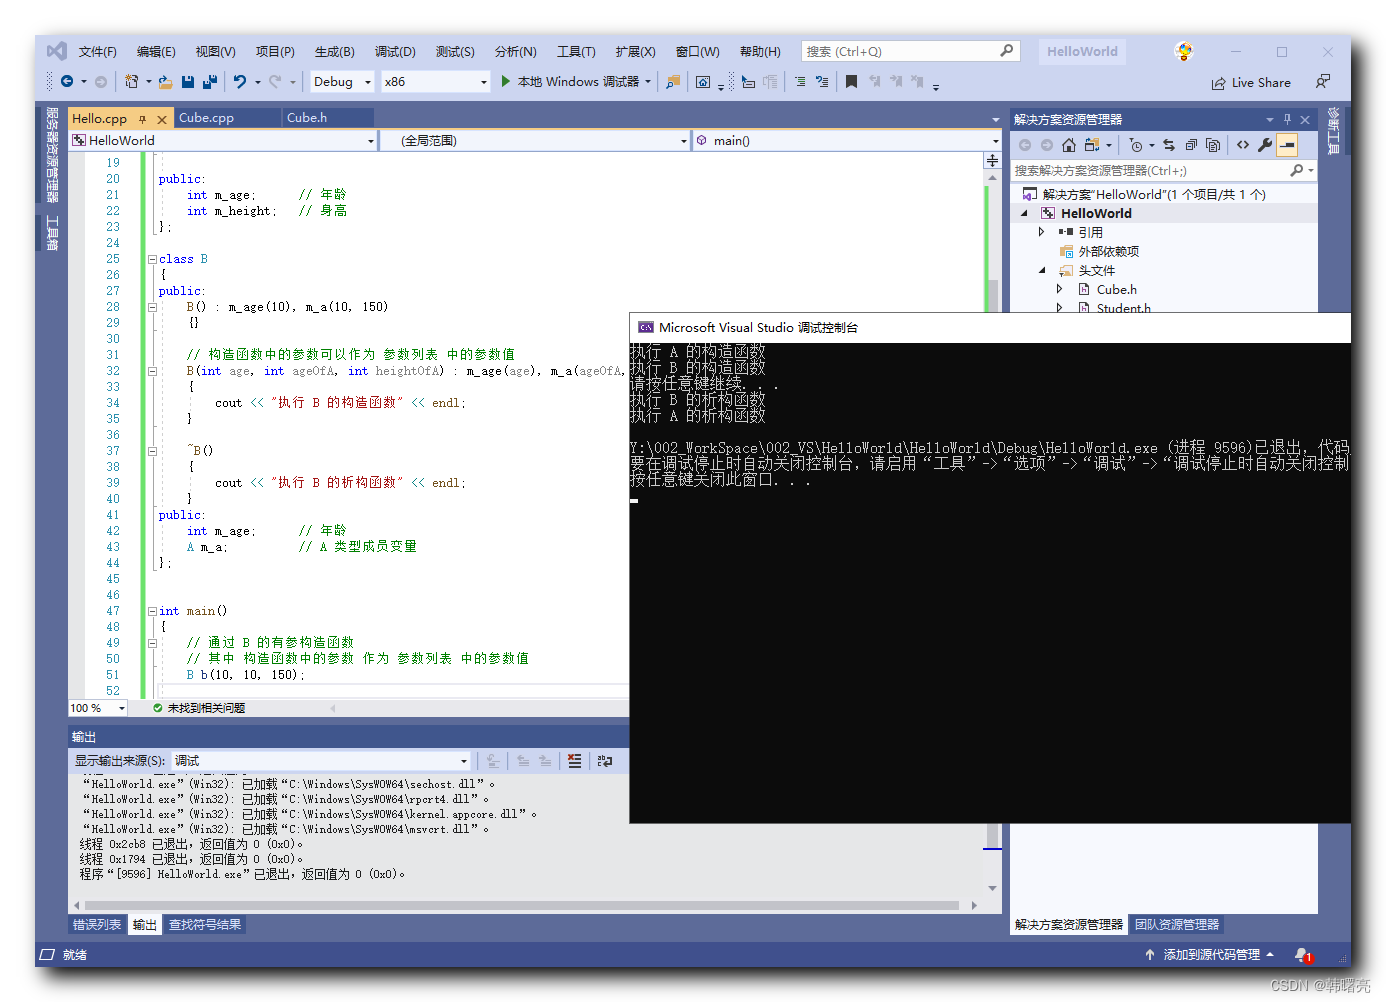The width and height of the screenshot is (1386, 1002).
Task: Click the Undo arrow icon
Action: point(240,82)
